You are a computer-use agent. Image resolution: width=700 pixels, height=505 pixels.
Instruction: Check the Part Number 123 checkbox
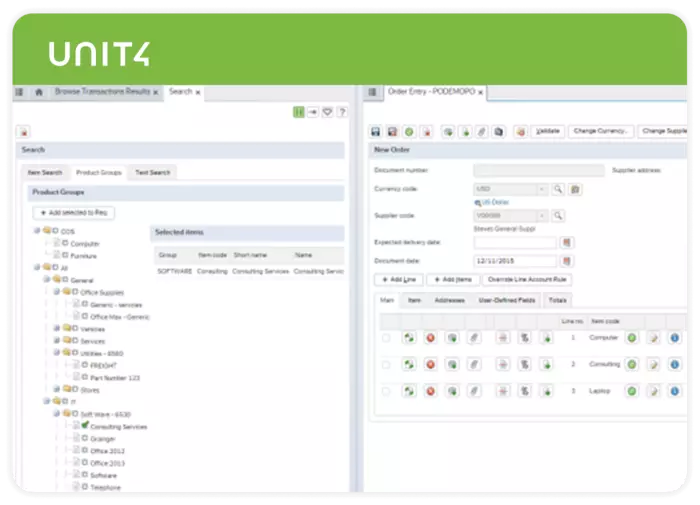[x=85, y=377]
